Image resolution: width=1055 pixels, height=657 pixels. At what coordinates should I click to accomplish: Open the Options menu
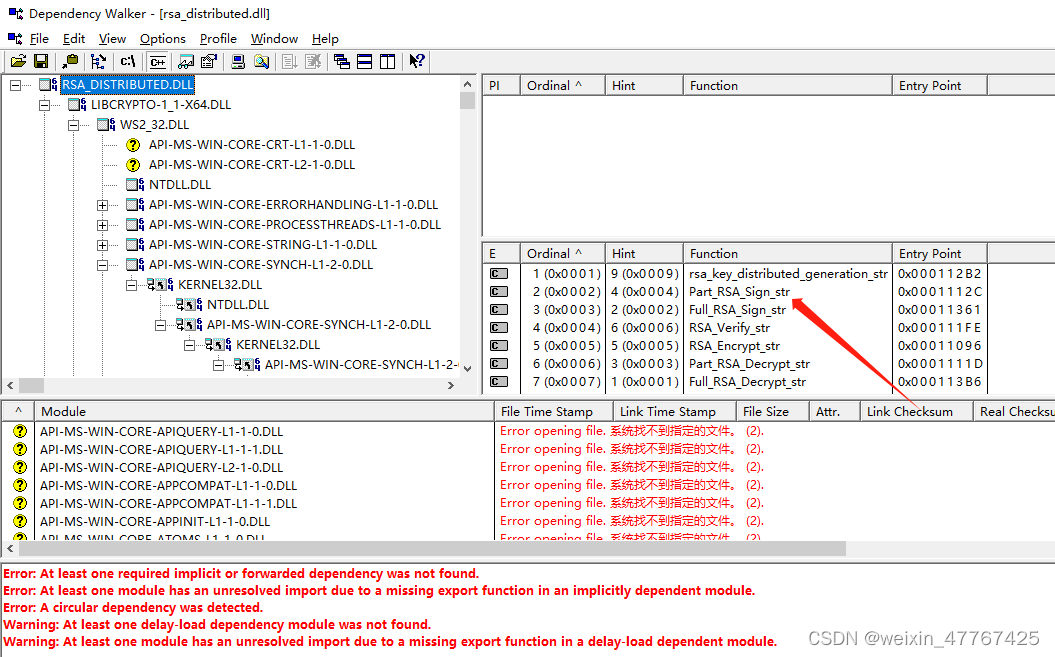[x=162, y=38]
